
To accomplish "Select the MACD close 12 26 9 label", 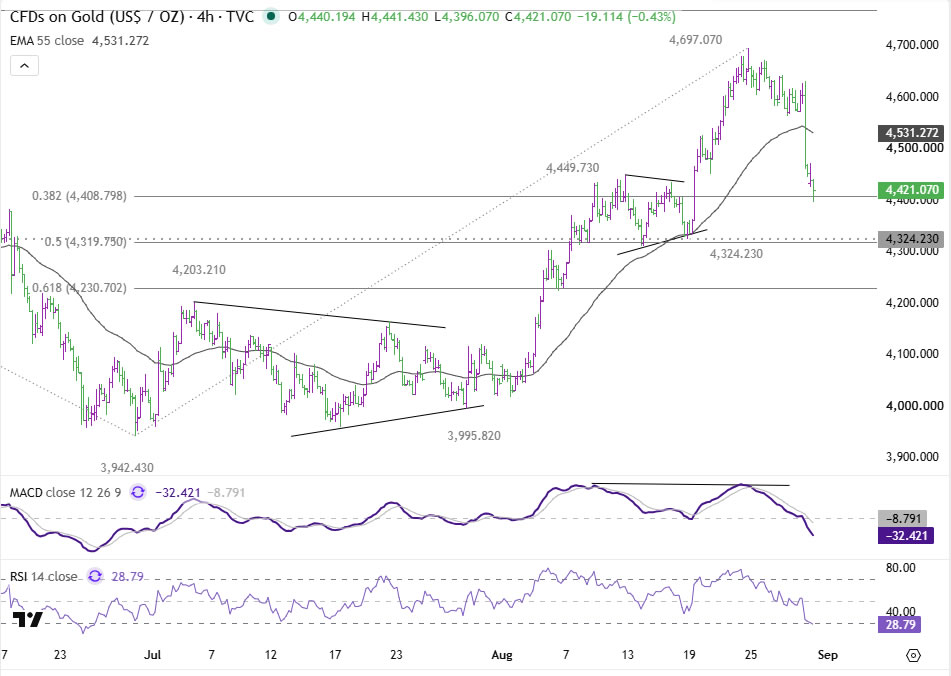I will pos(66,492).
